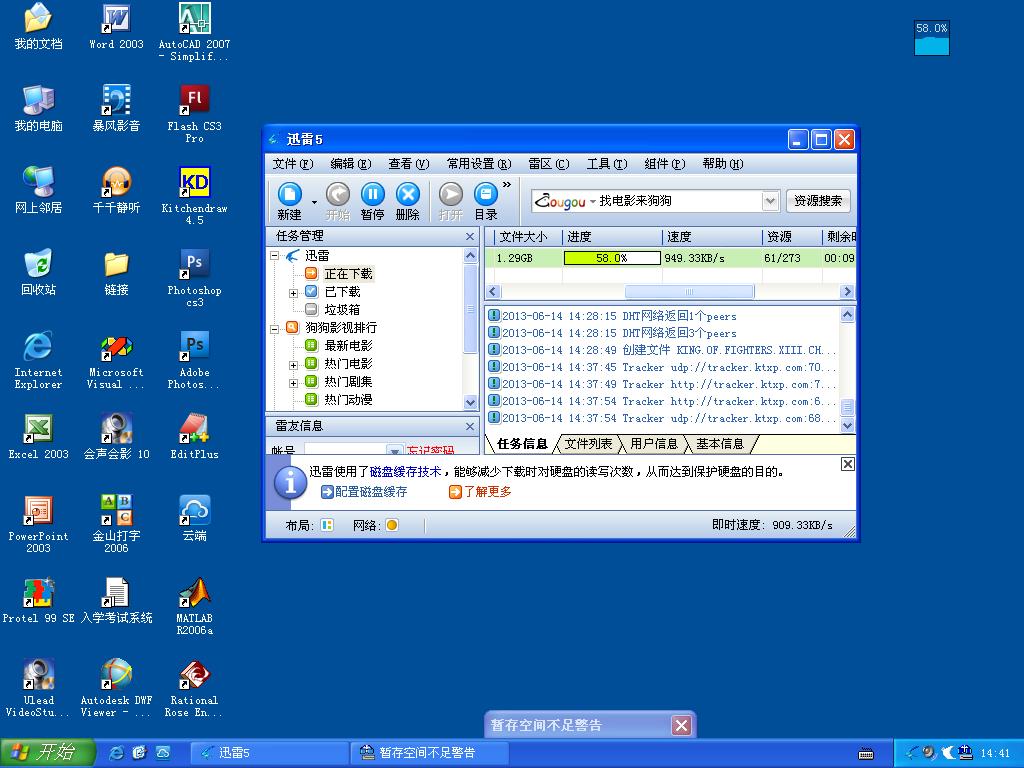Image resolution: width=1024 pixels, height=768 pixels.
Task: Close the 任务管理 panel
Action: click(x=470, y=236)
